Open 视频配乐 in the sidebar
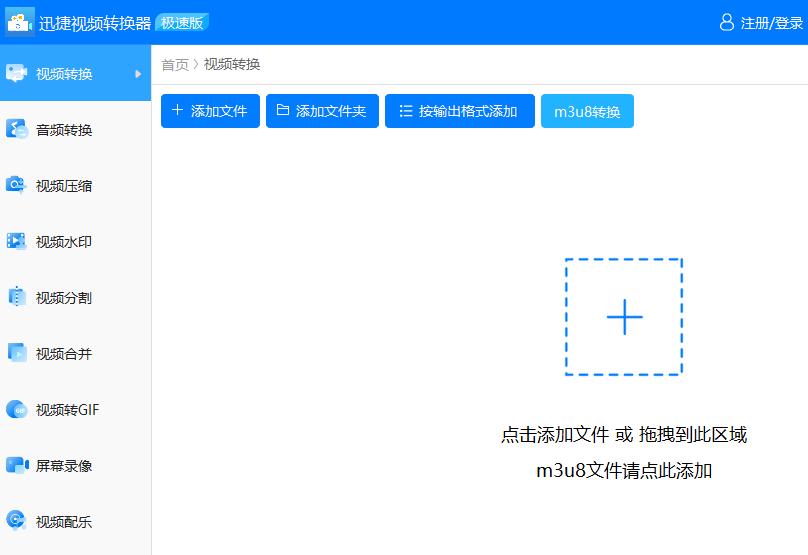The width and height of the screenshot is (808, 555). click(x=75, y=522)
